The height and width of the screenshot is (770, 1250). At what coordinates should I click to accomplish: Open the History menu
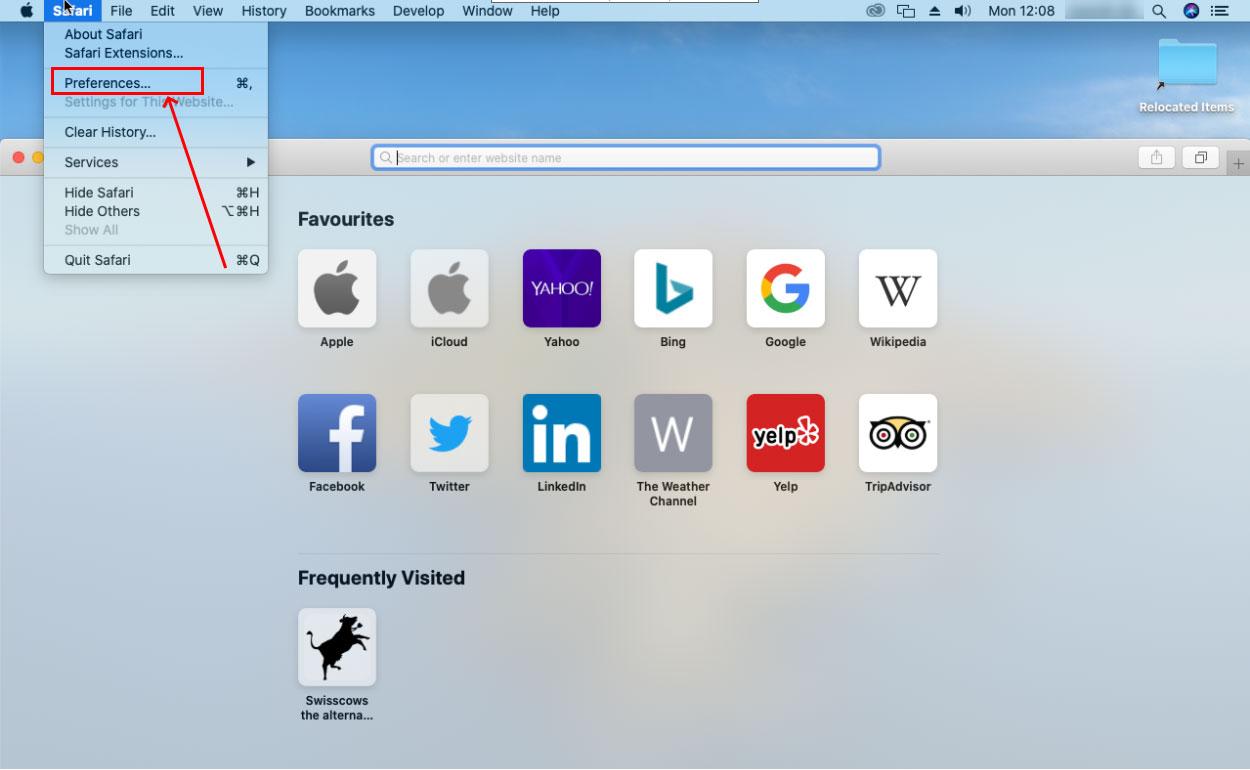click(264, 11)
